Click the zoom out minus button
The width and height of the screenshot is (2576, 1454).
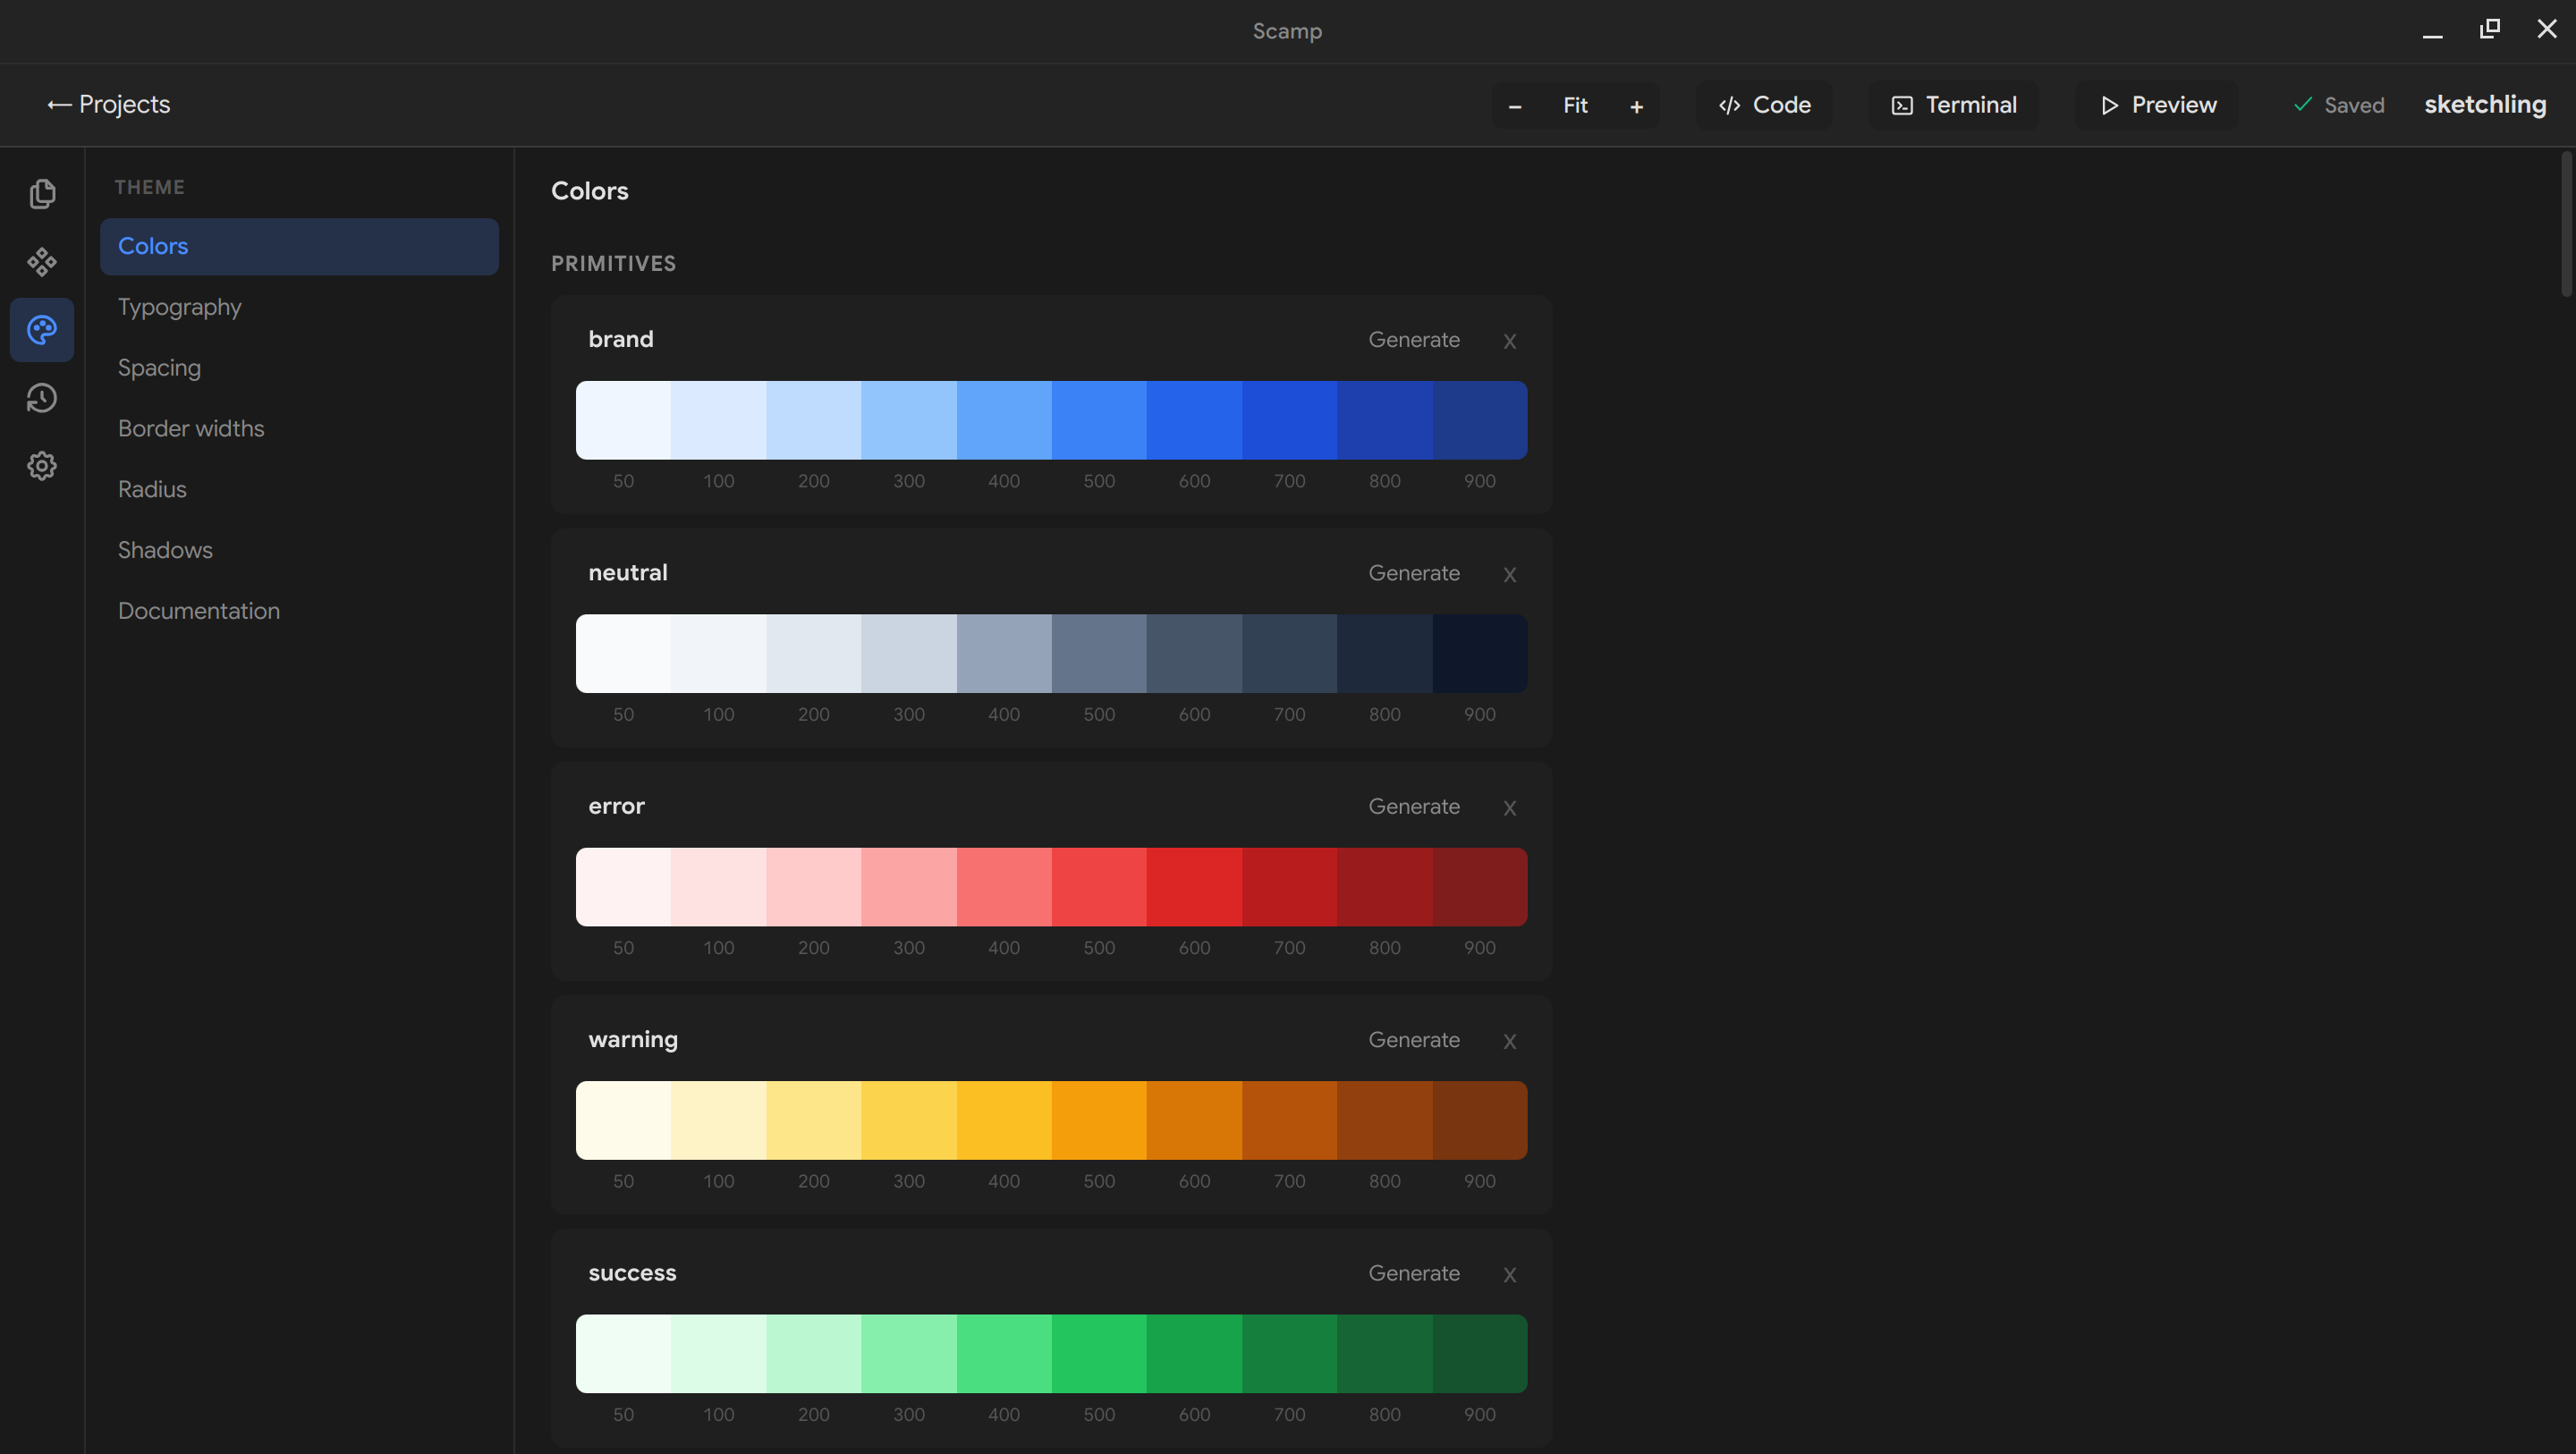click(x=1515, y=106)
